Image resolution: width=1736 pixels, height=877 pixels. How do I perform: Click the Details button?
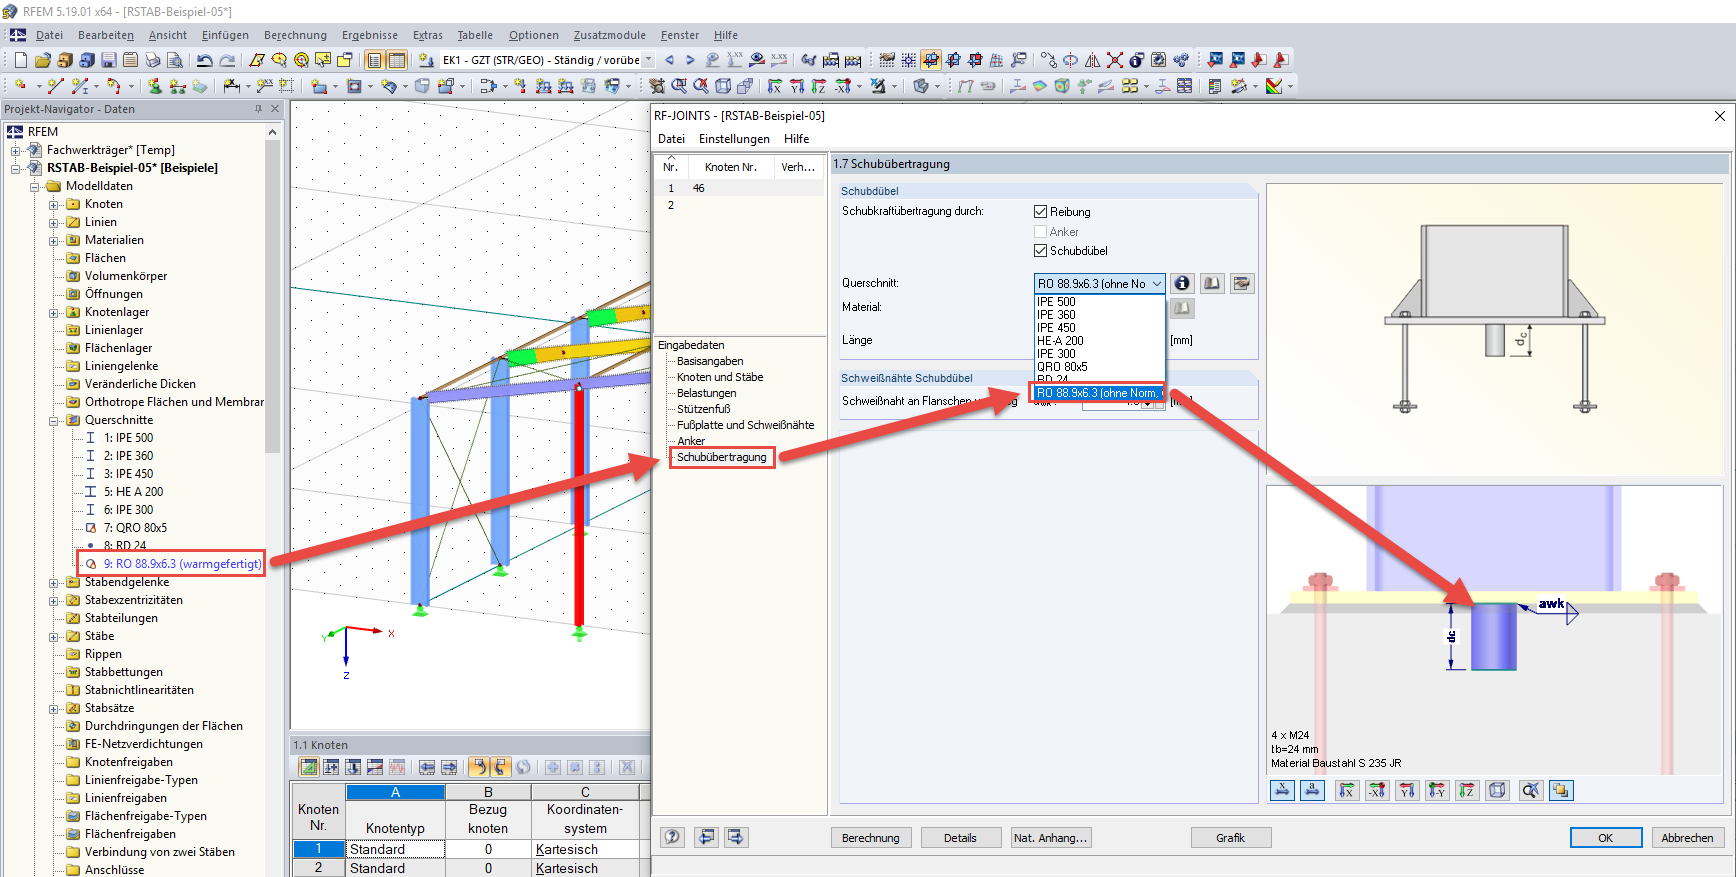(960, 838)
